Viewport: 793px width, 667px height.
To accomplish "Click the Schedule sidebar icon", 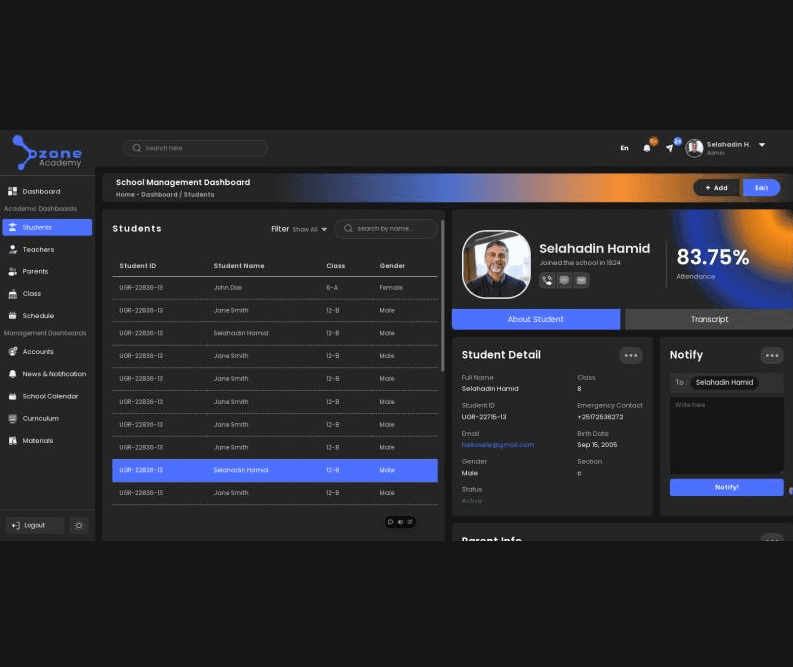I will pos(13,316).
